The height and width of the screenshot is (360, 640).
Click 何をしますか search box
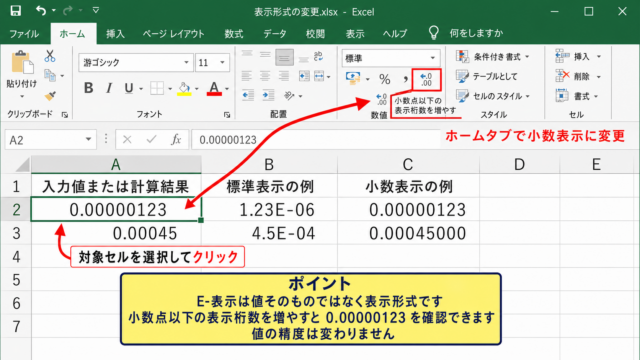click(476, 33)
